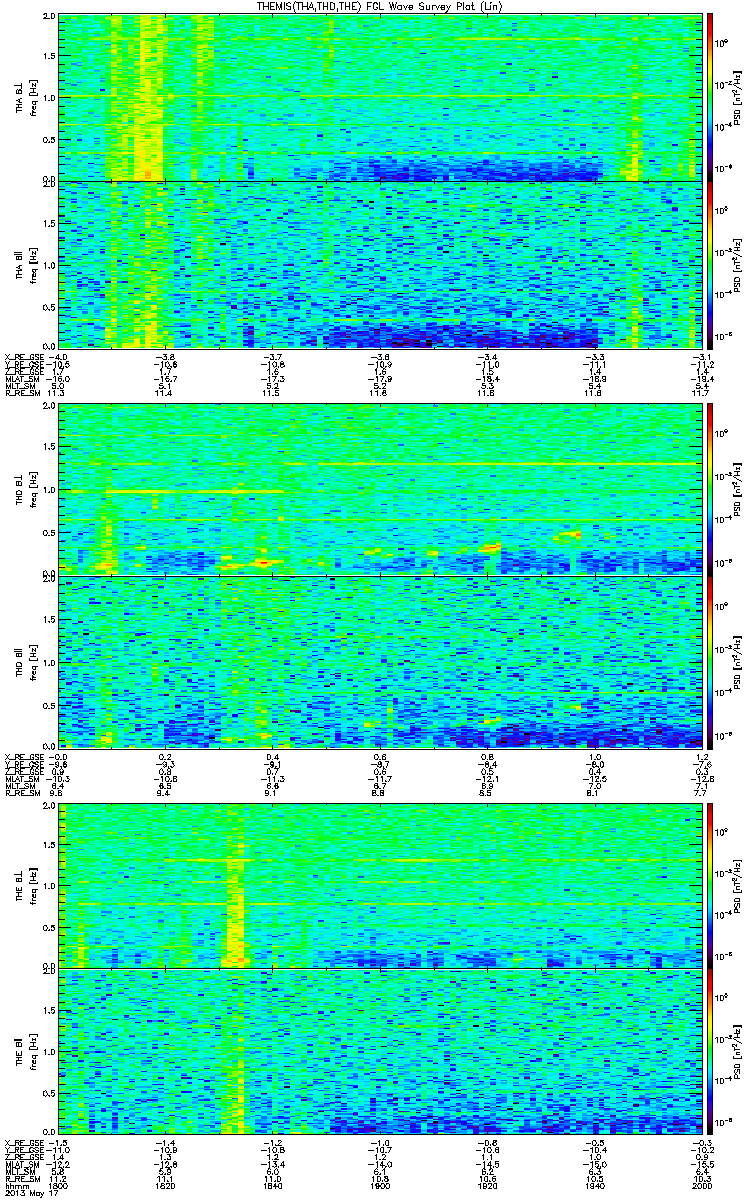Click the PSD label beside THD B-parallel colorbar

pos(735,662)
